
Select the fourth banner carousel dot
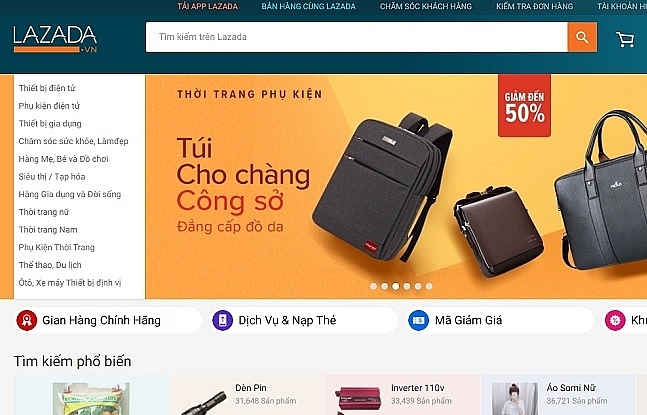tap(407, 286)
